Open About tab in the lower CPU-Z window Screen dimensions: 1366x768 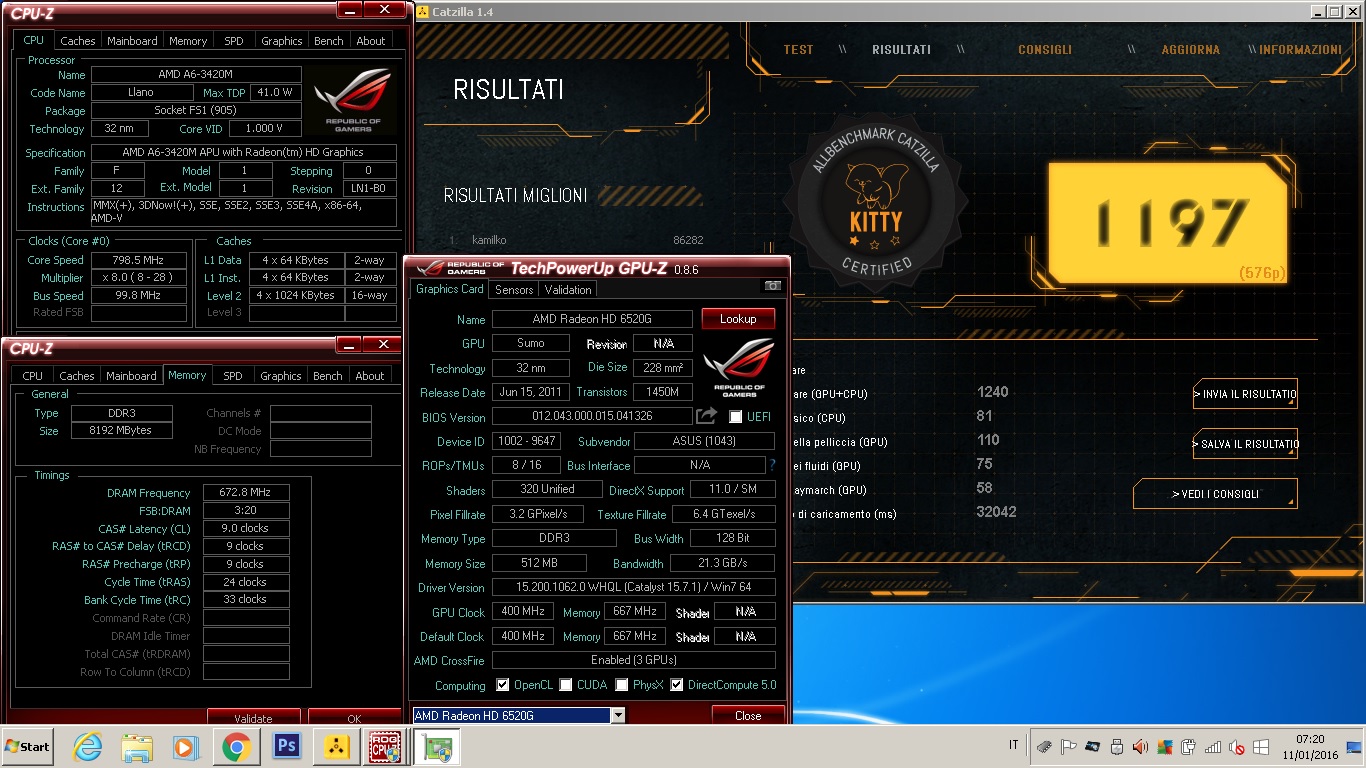(x=370, y=376)
